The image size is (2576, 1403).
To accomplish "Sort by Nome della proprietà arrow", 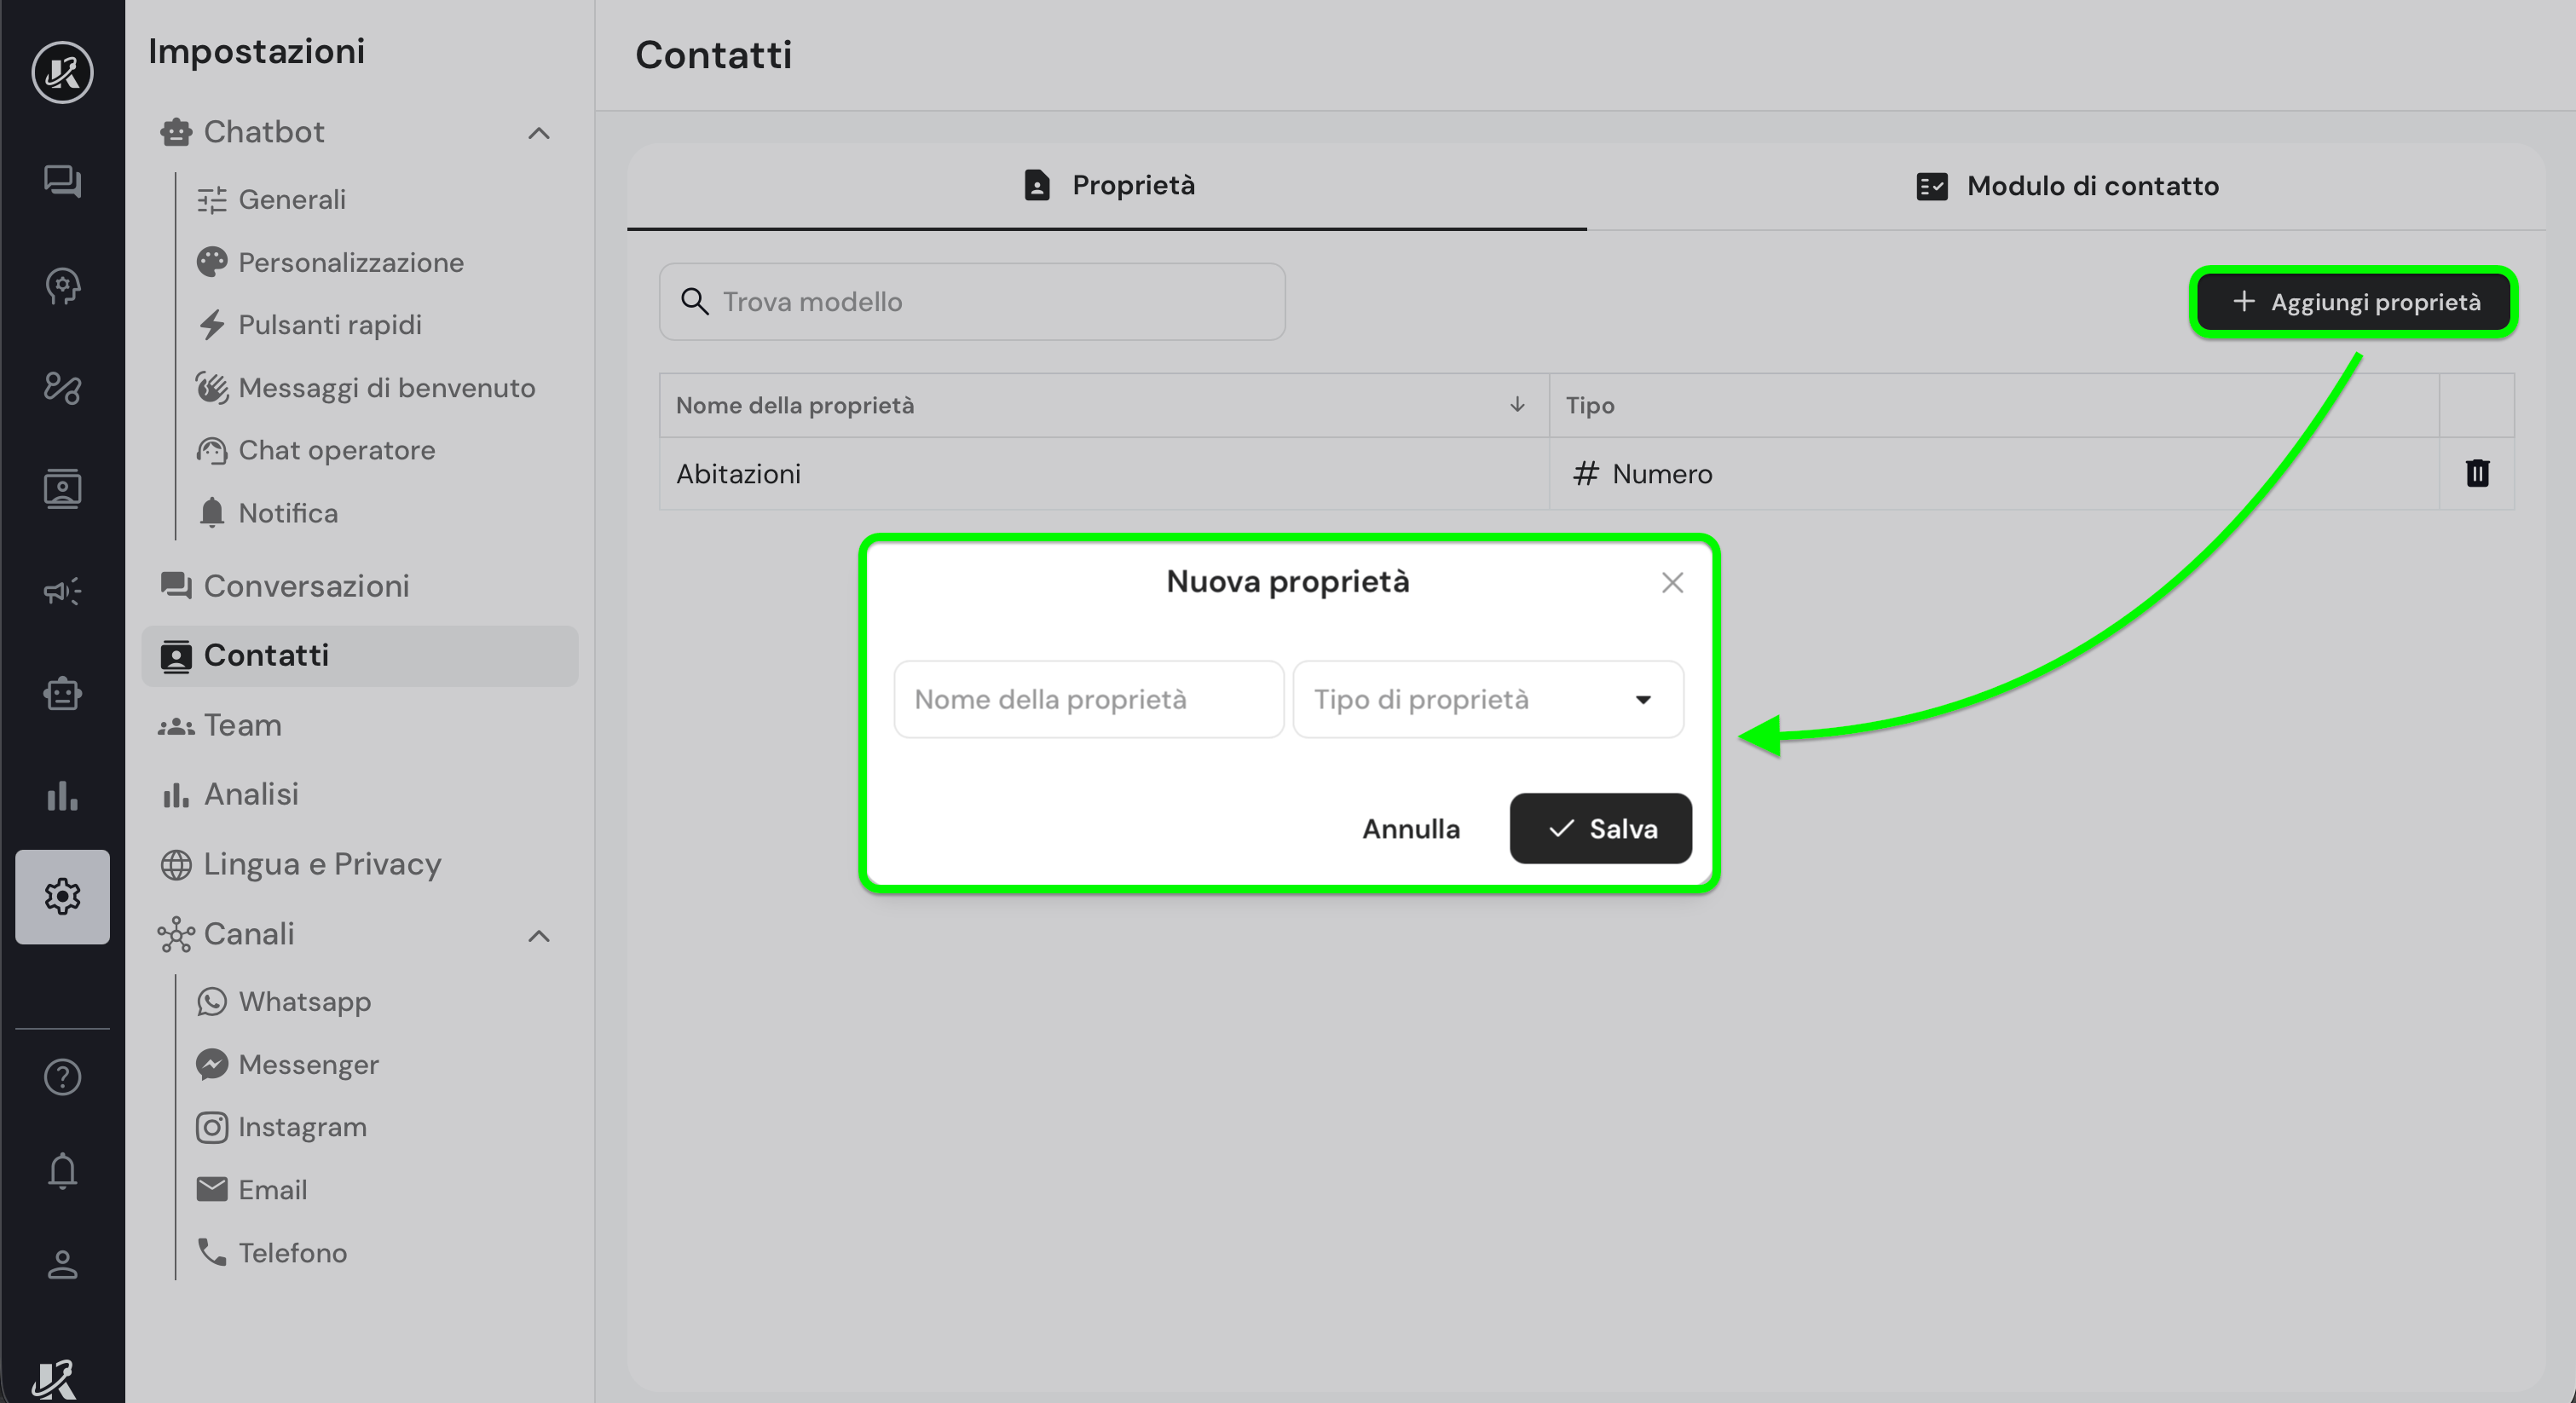I will point(1516,405).
